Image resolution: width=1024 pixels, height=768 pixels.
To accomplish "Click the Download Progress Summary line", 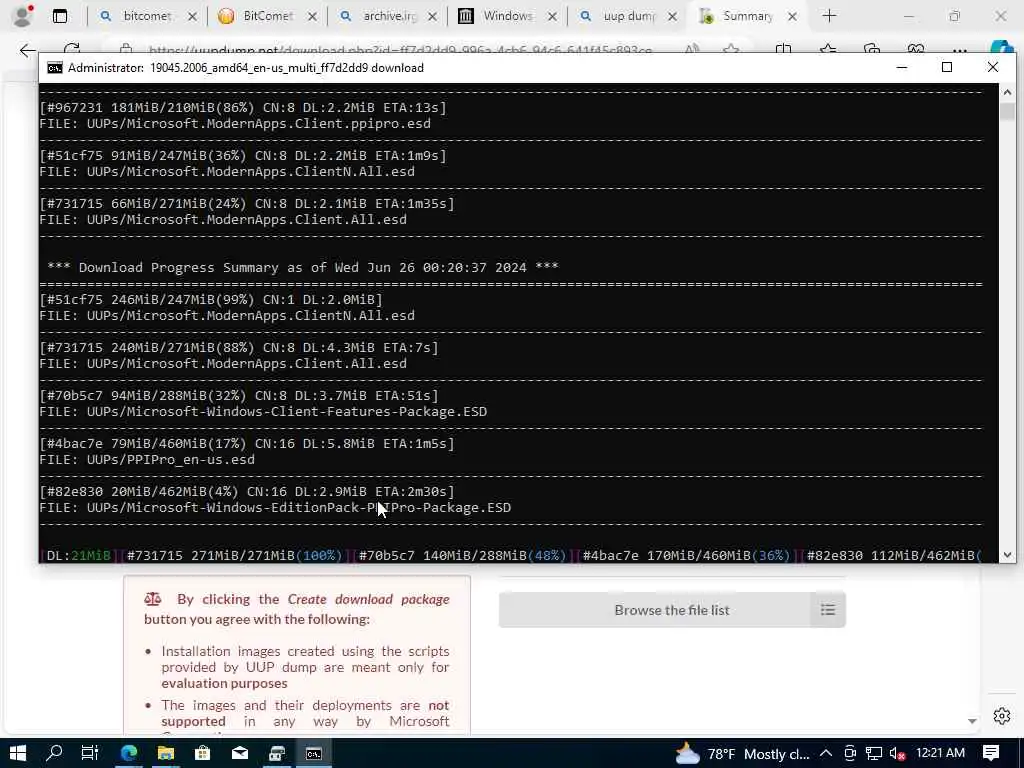I will pos(303,267).
